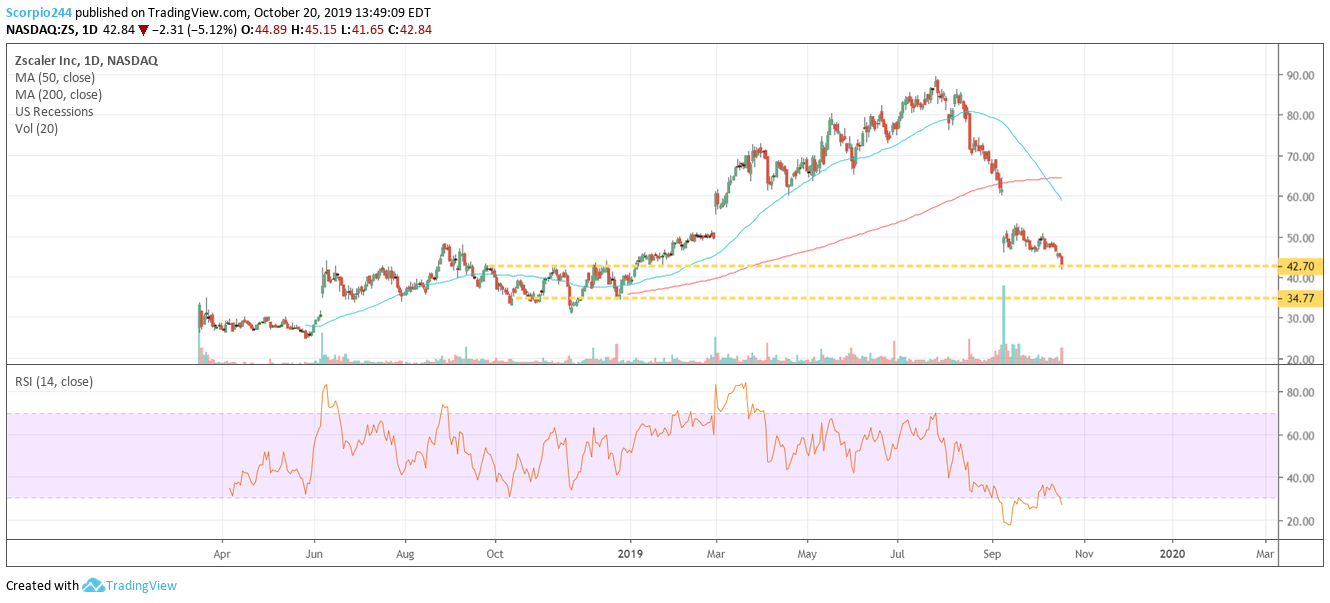This screenshot has width=1330, height=603.
Task: Click the tall September volume spike bar
Action: point(1003,324)
